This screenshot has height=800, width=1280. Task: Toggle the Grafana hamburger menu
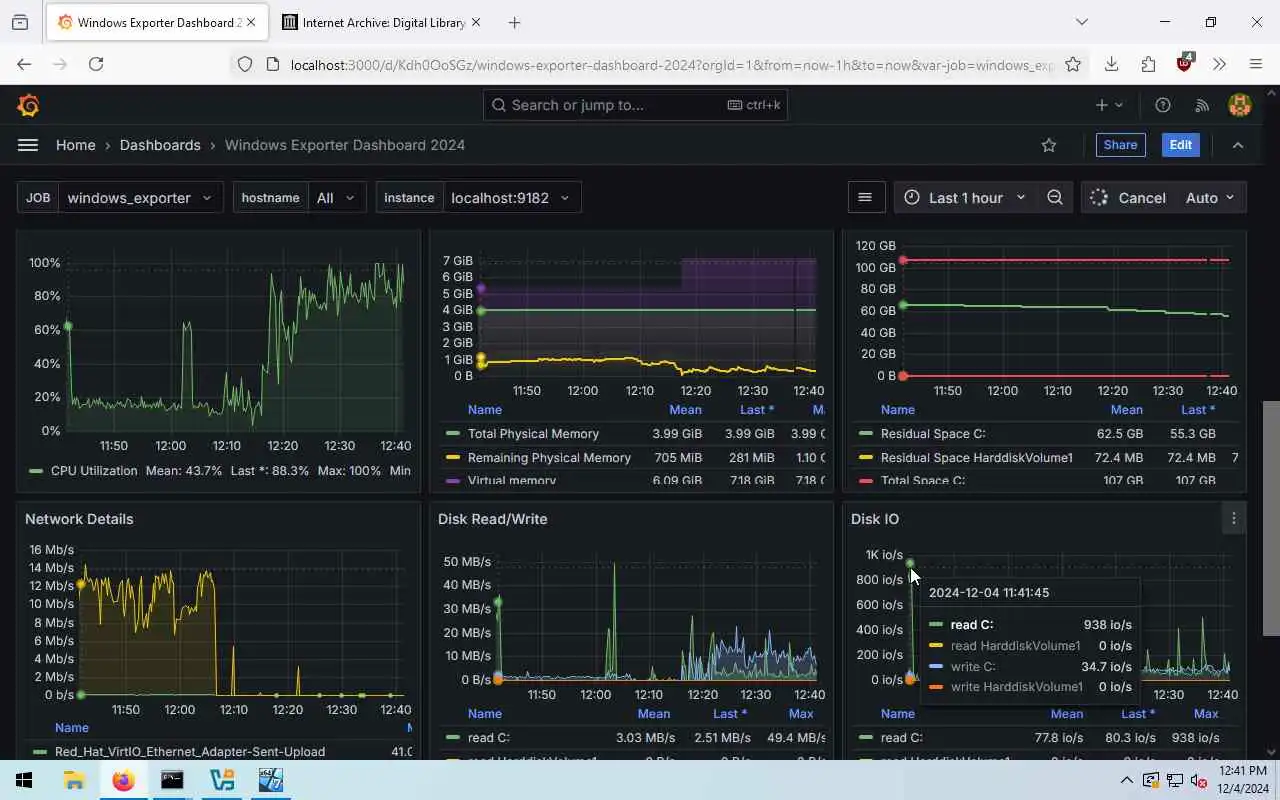point(28,145)
